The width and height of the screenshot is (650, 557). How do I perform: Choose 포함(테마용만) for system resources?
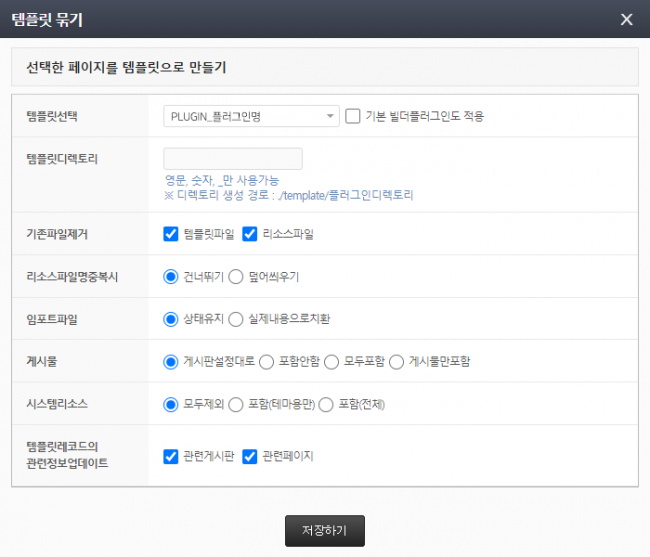click(237, 404)
